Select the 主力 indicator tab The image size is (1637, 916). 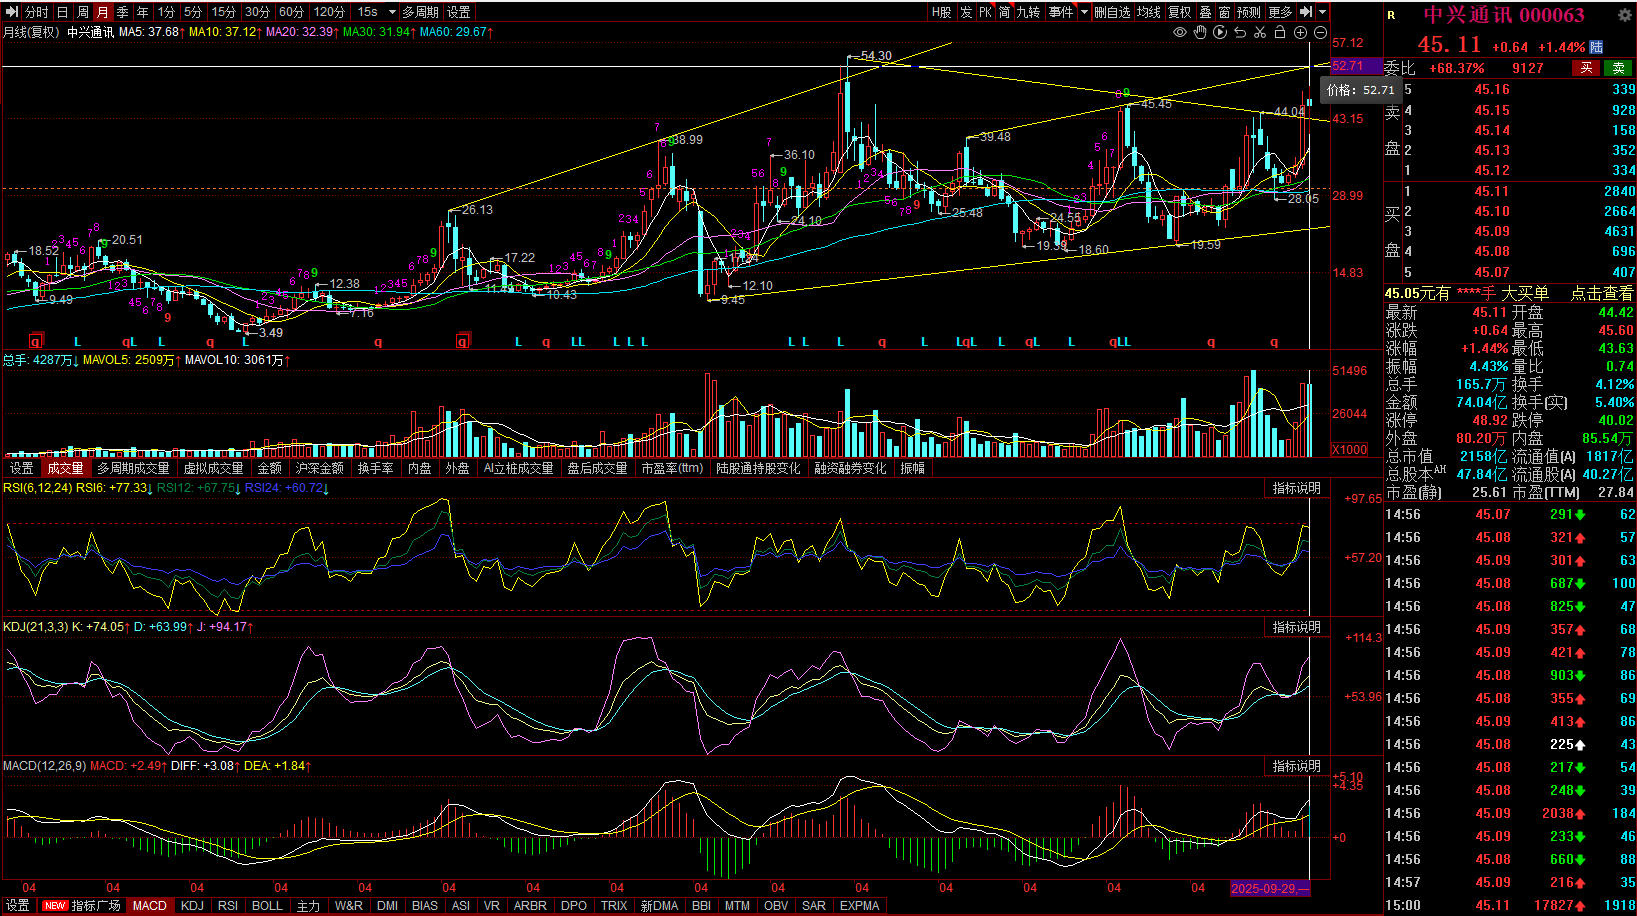tap(308, 905)
